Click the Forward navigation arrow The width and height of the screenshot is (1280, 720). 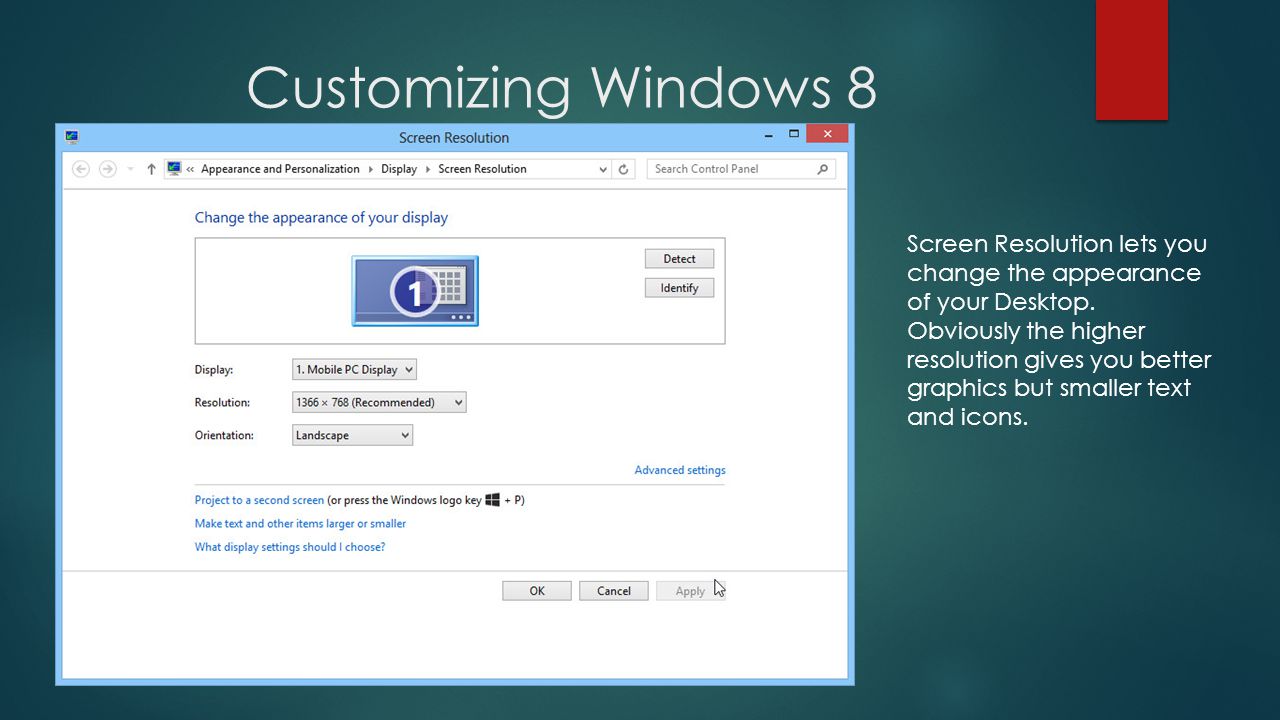pos(108,169)
